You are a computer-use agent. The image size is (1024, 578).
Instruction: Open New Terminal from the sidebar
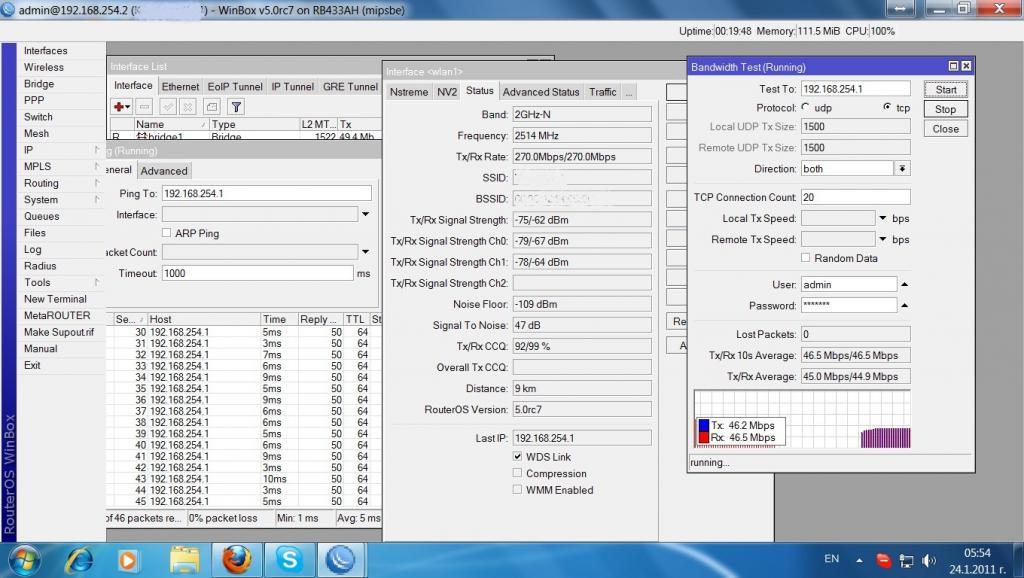point(55,299)
